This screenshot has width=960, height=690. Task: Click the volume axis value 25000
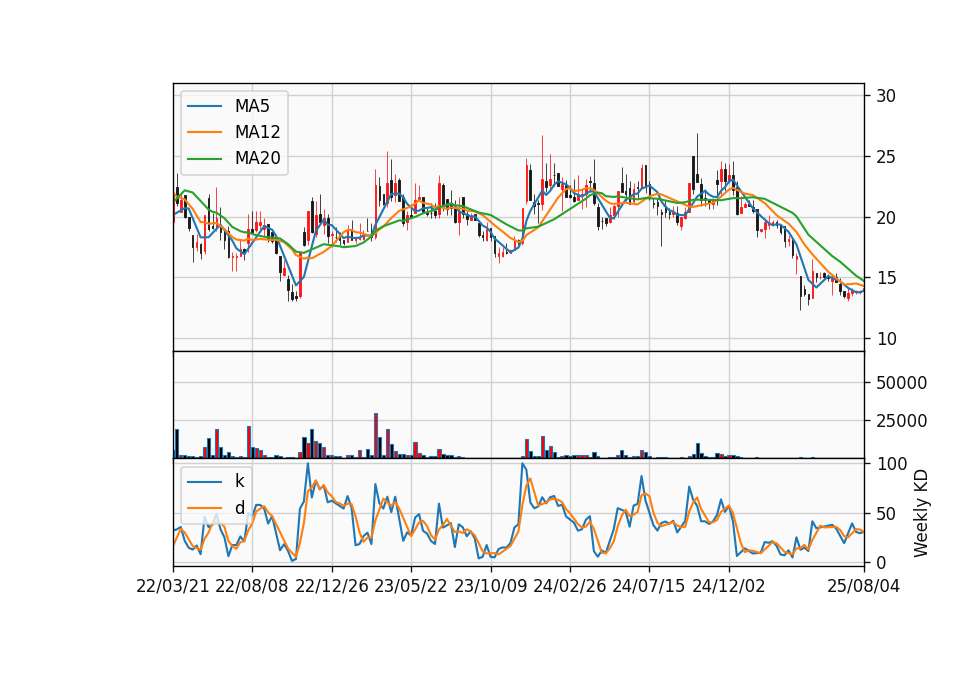tap(902, 421)
